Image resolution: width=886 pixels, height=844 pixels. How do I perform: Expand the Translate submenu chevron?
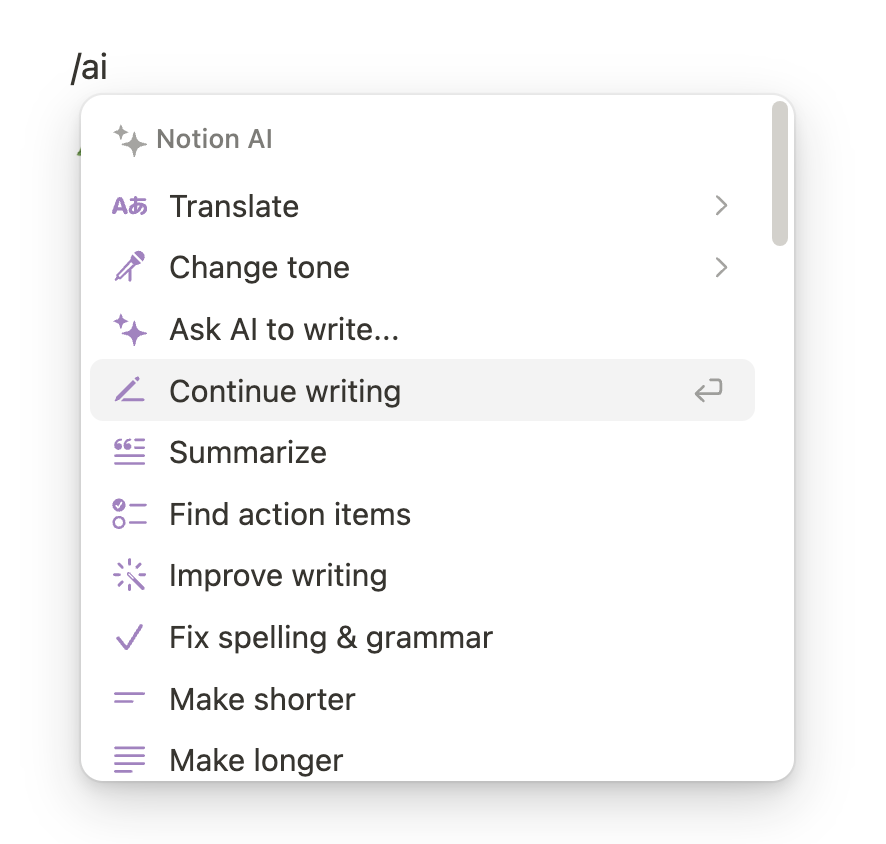point(721,206)
